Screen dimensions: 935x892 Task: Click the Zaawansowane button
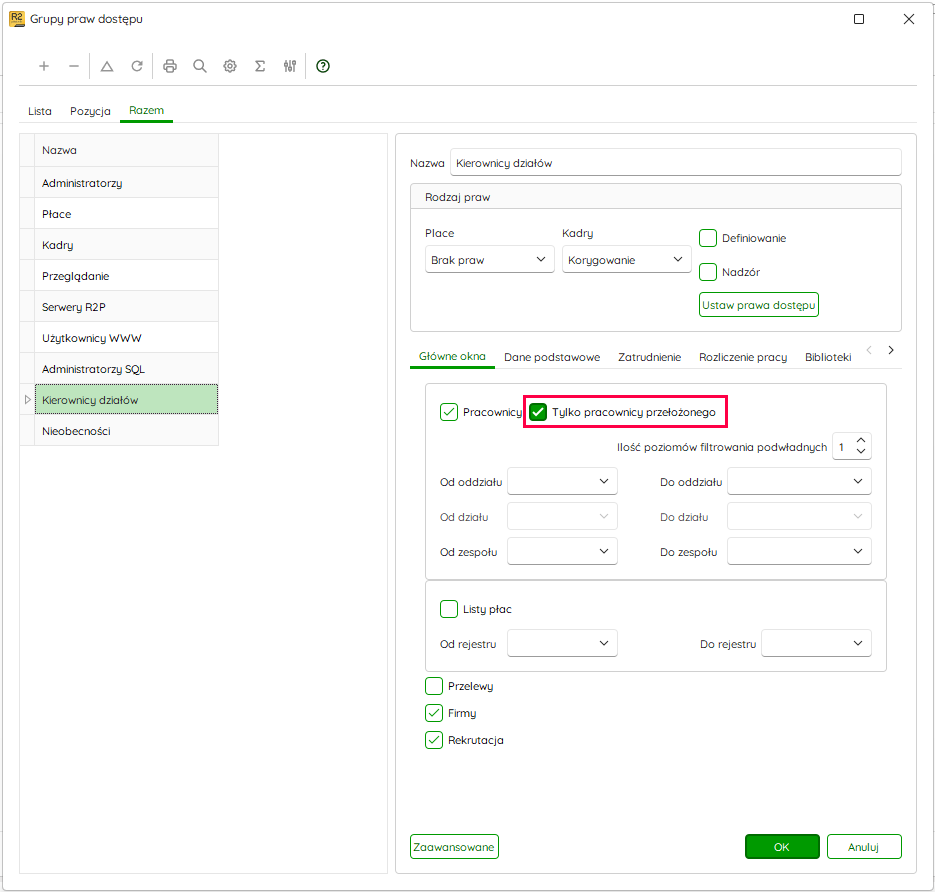click(454, 847)
